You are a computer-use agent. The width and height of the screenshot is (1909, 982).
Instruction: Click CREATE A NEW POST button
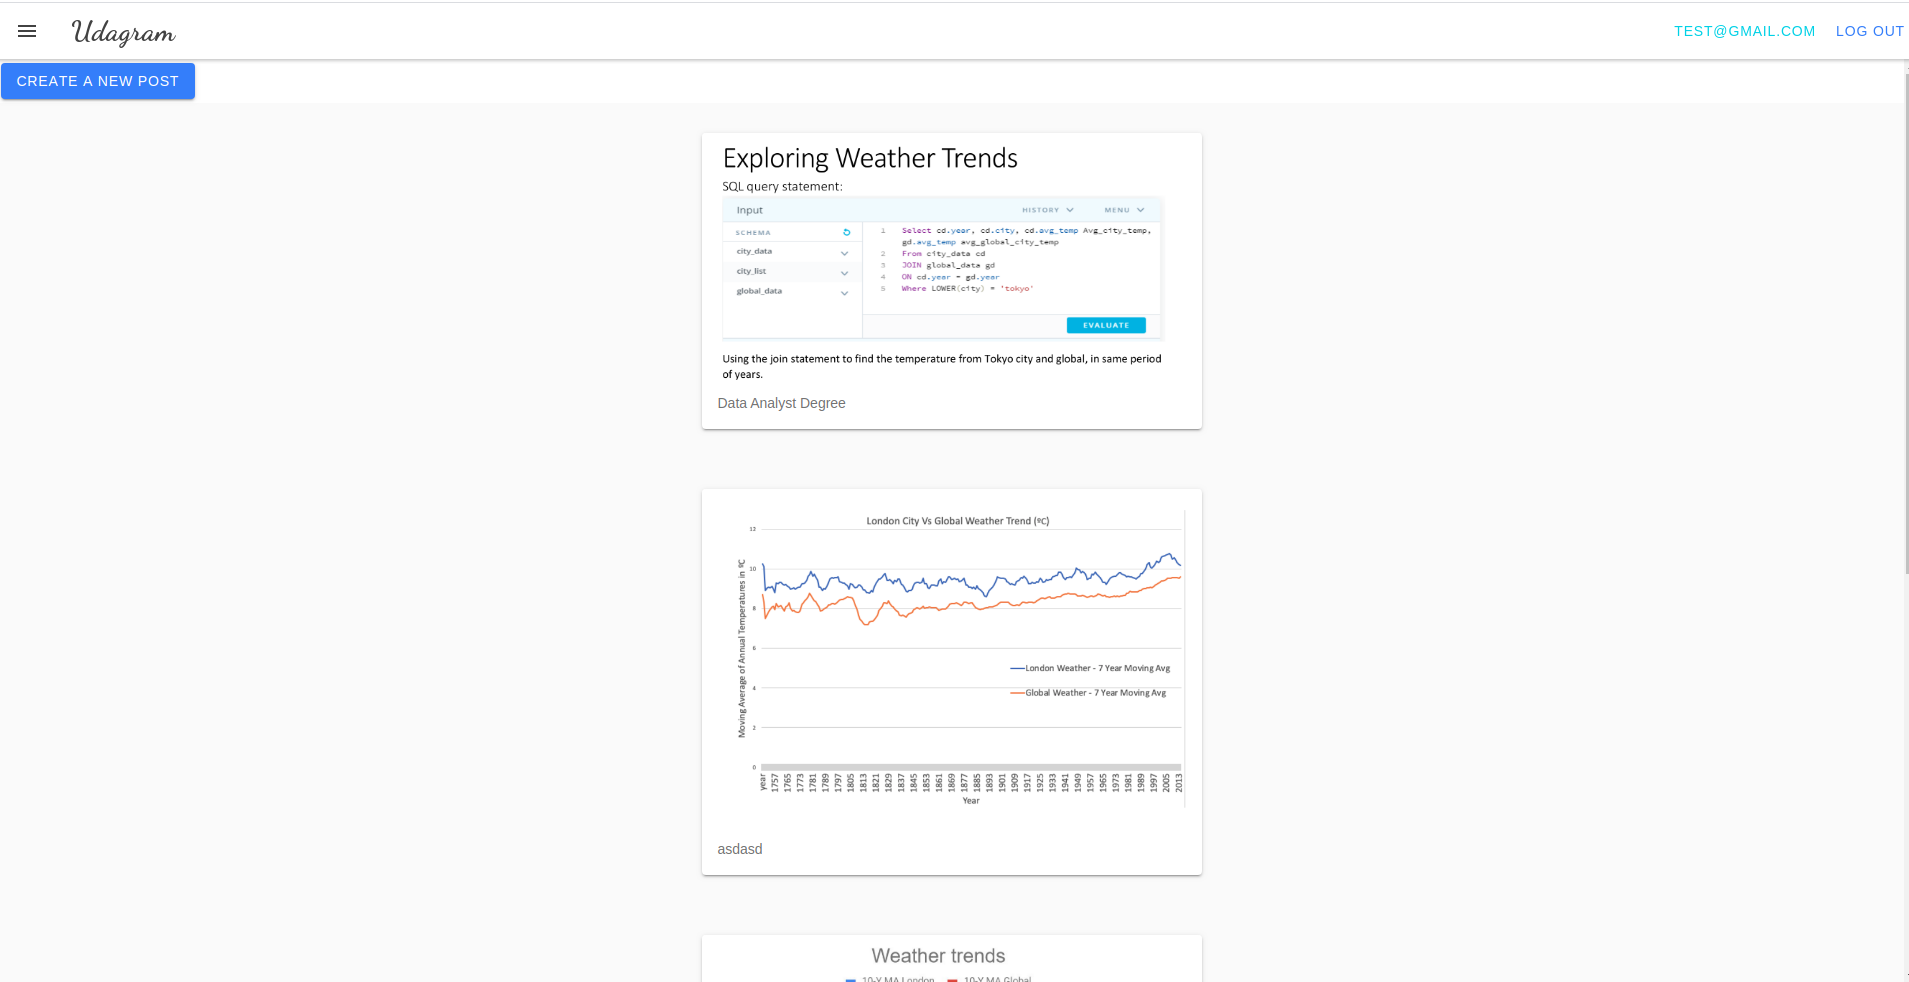tap(98, 81)
